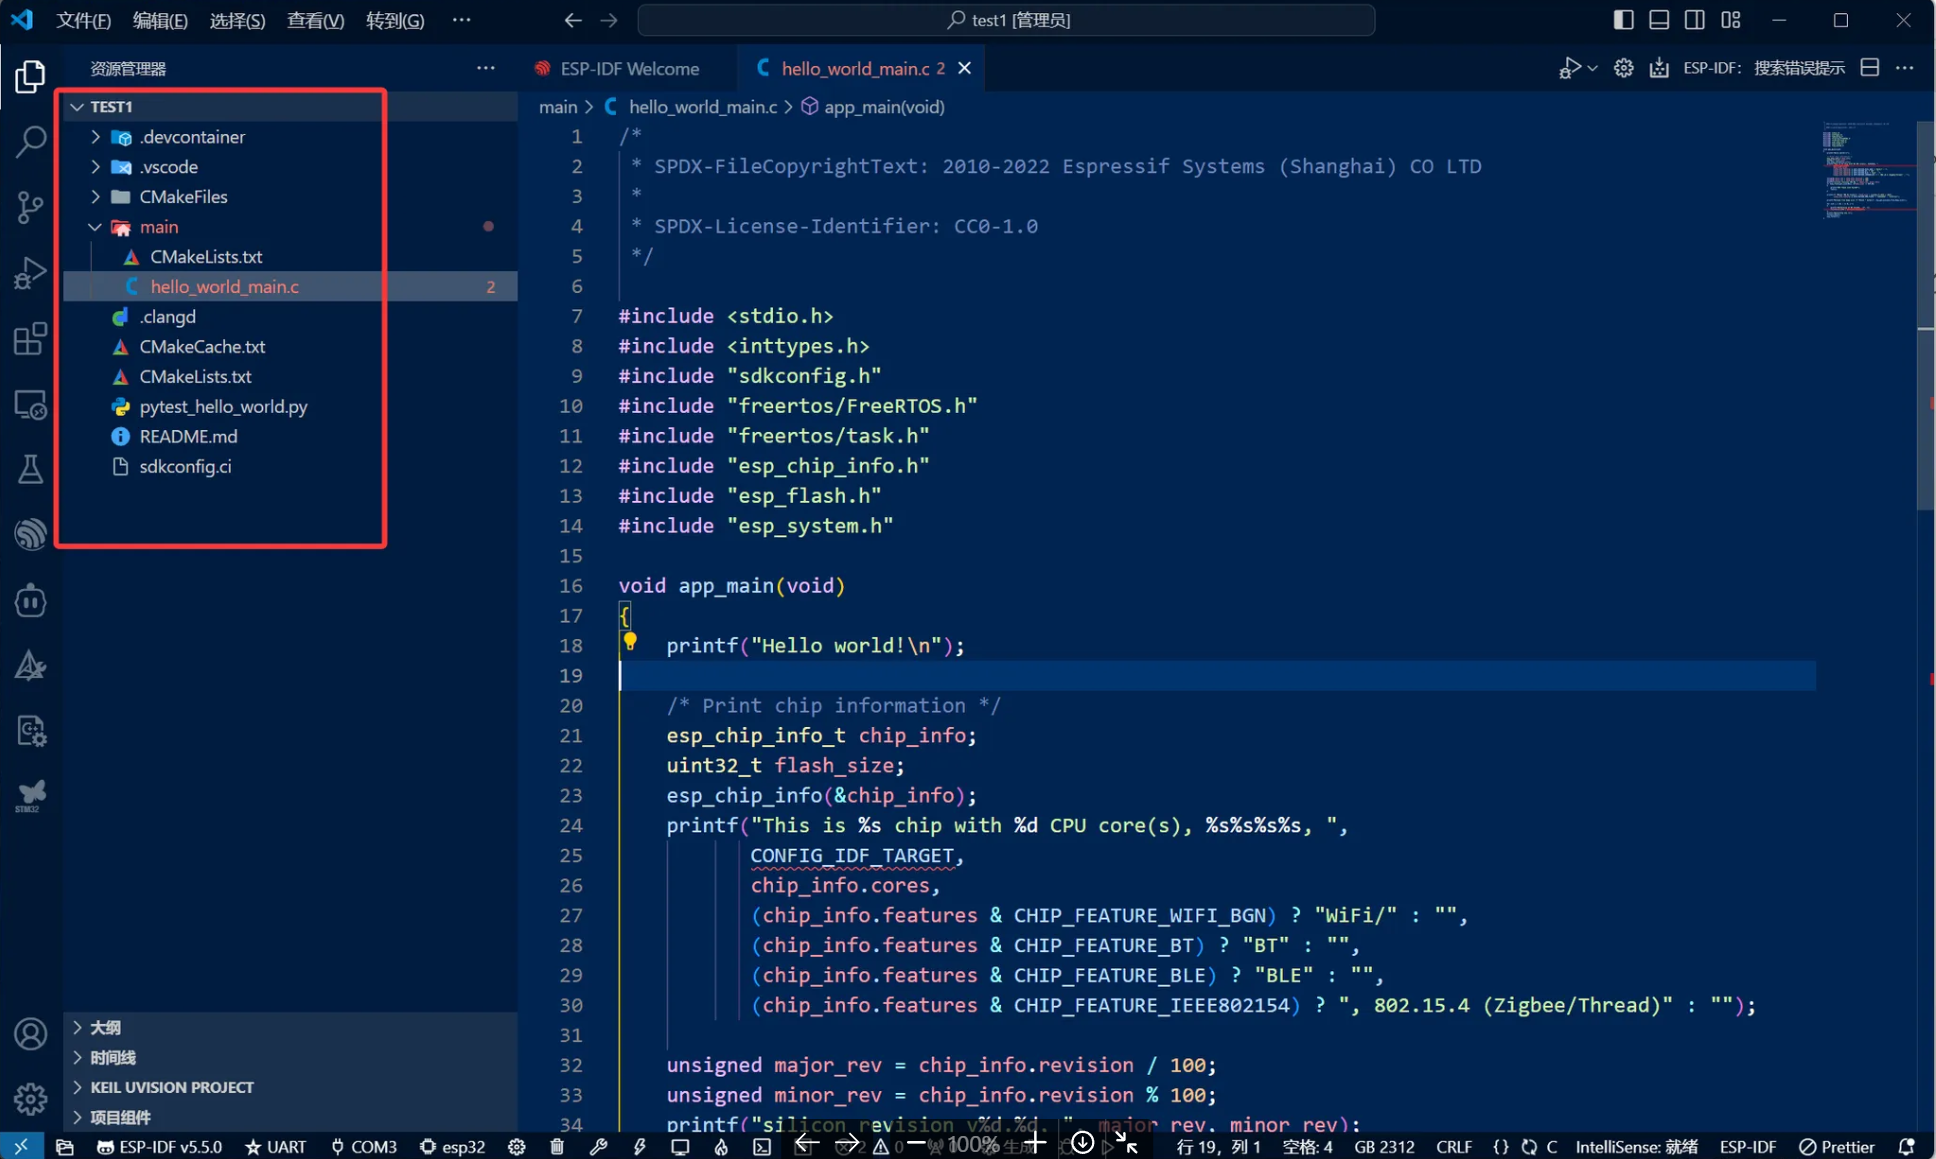Switch to the ESP-IDF Welcome tab
The height and width of the screenshot is (1159, 1936).
pos(629,68)
